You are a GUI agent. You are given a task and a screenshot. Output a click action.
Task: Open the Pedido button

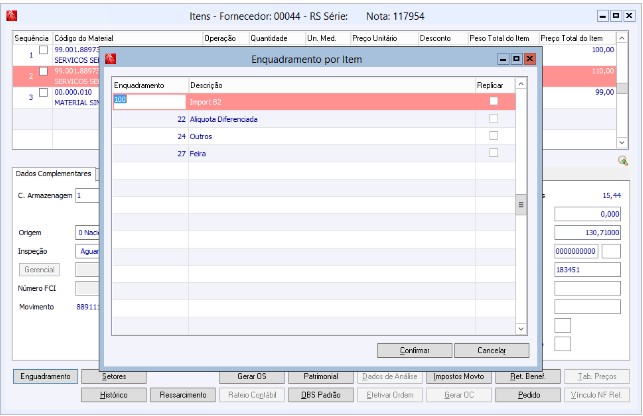tap(528, 395)
